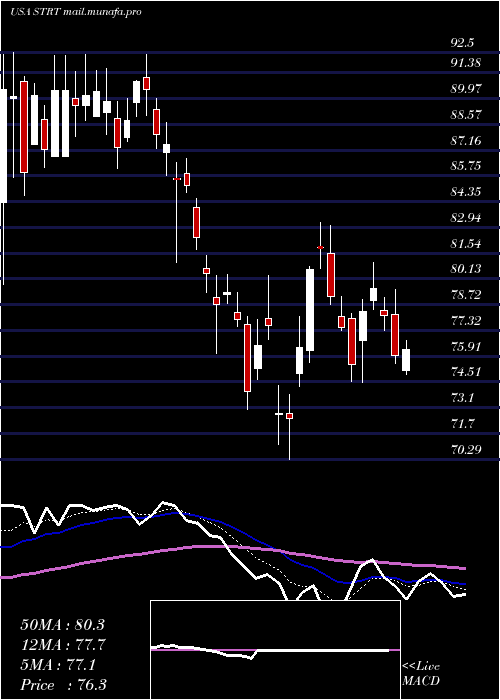Select the 71.7 price axis label

point(462,424)
